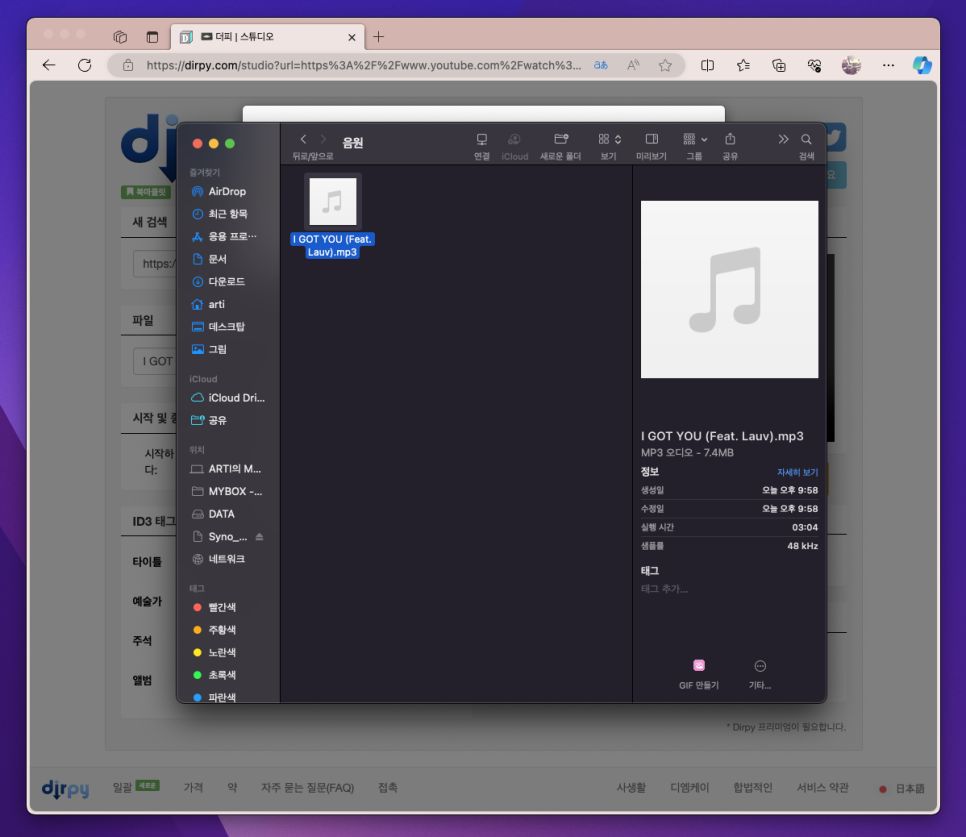Open the 그룹 grouping dropdown

click(695, 140)
